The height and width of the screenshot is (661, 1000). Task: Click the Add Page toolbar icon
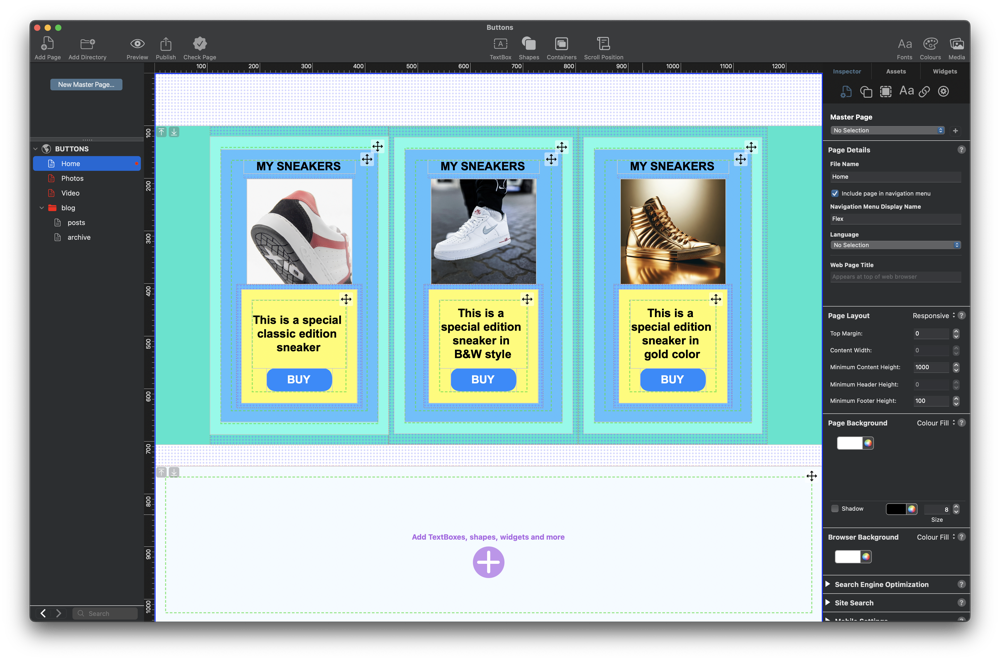47,44
